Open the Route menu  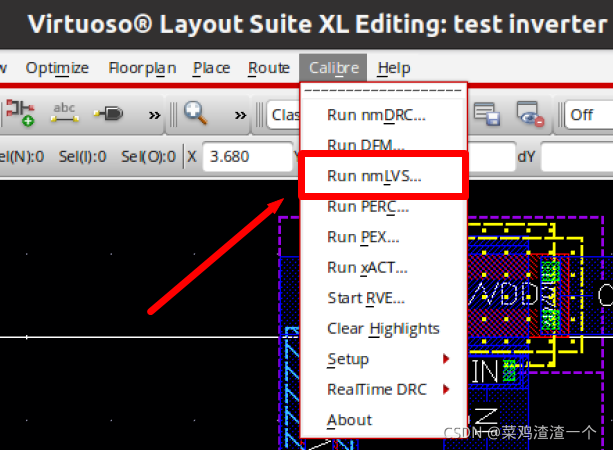pos(269,68)
